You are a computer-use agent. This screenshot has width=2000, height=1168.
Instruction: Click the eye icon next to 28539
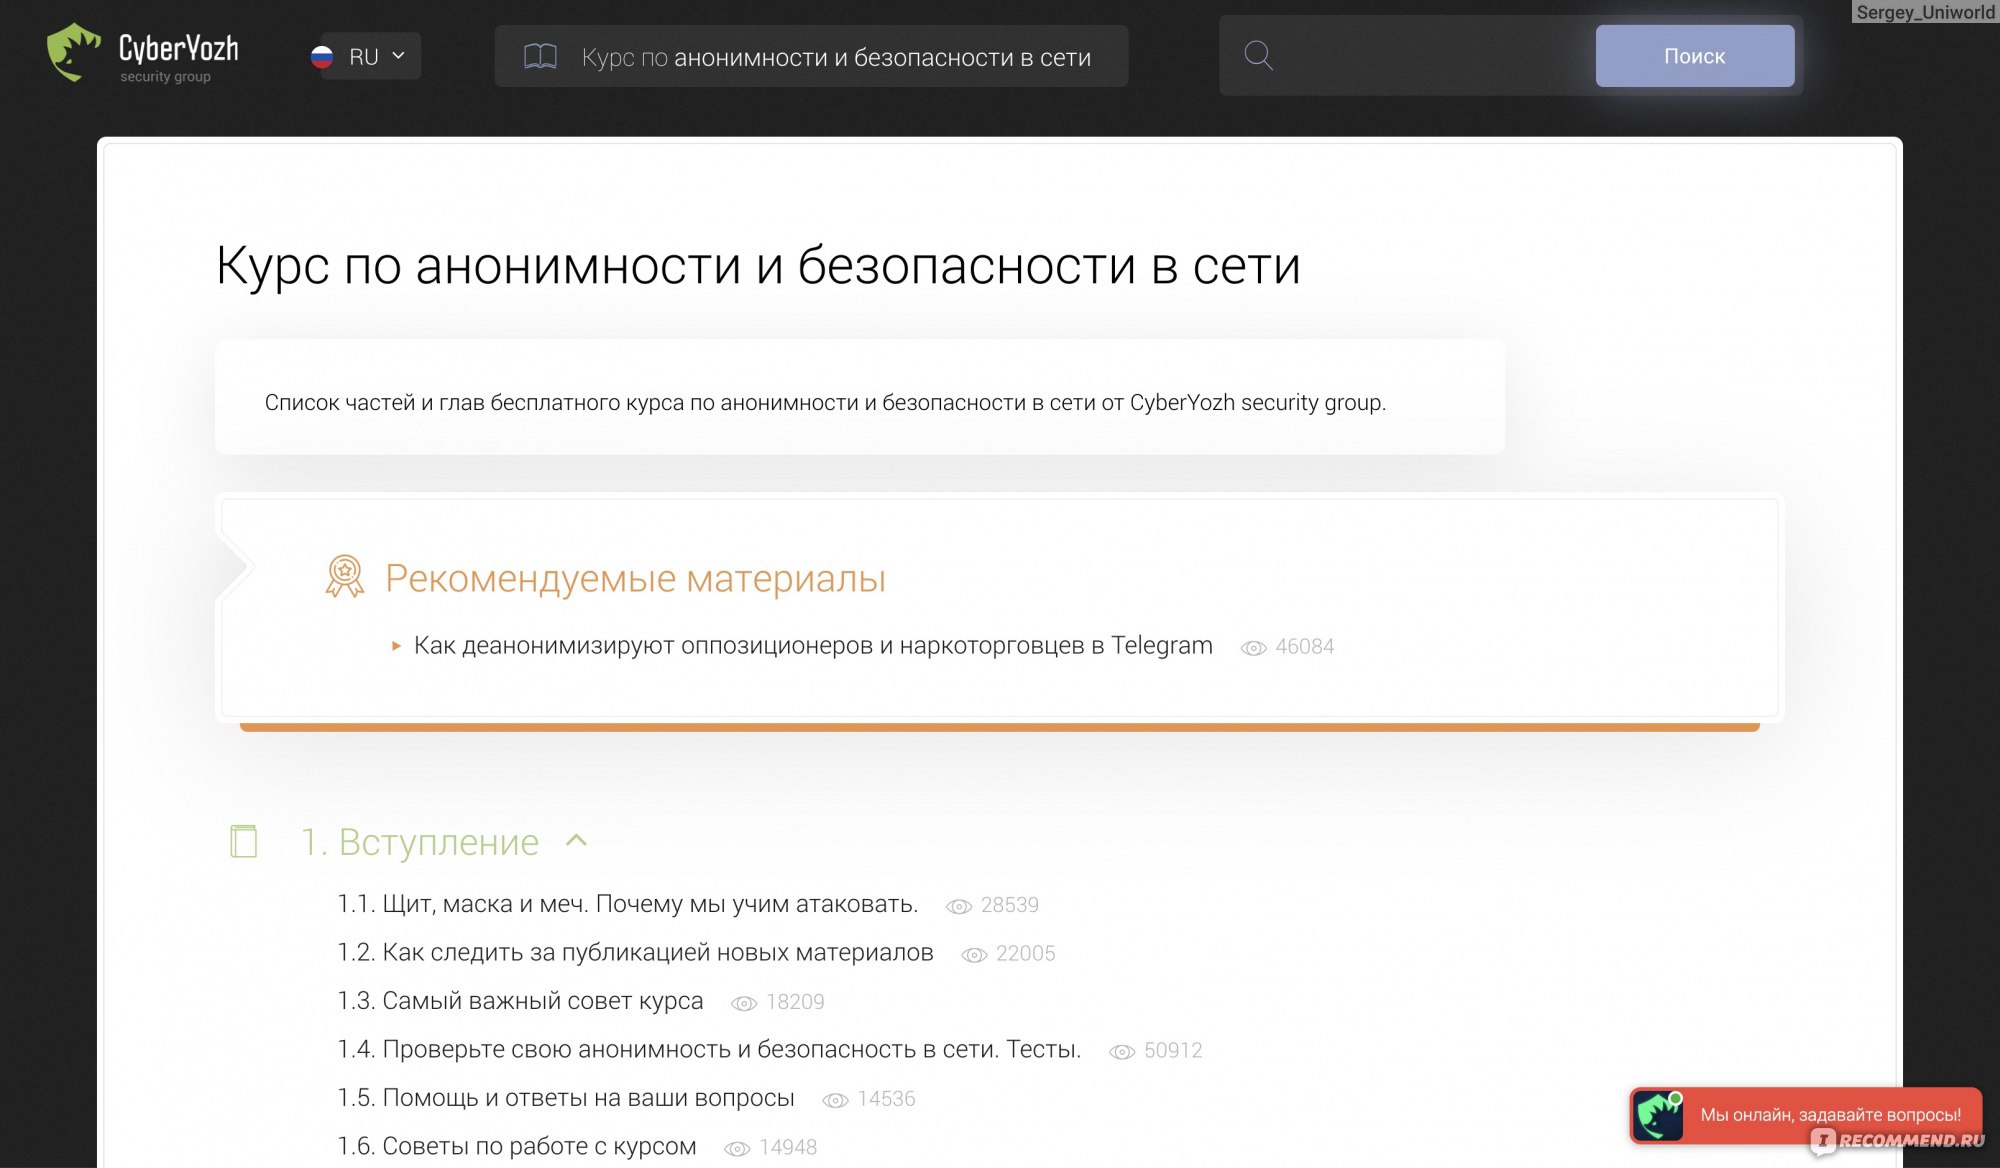click(958, 906)
